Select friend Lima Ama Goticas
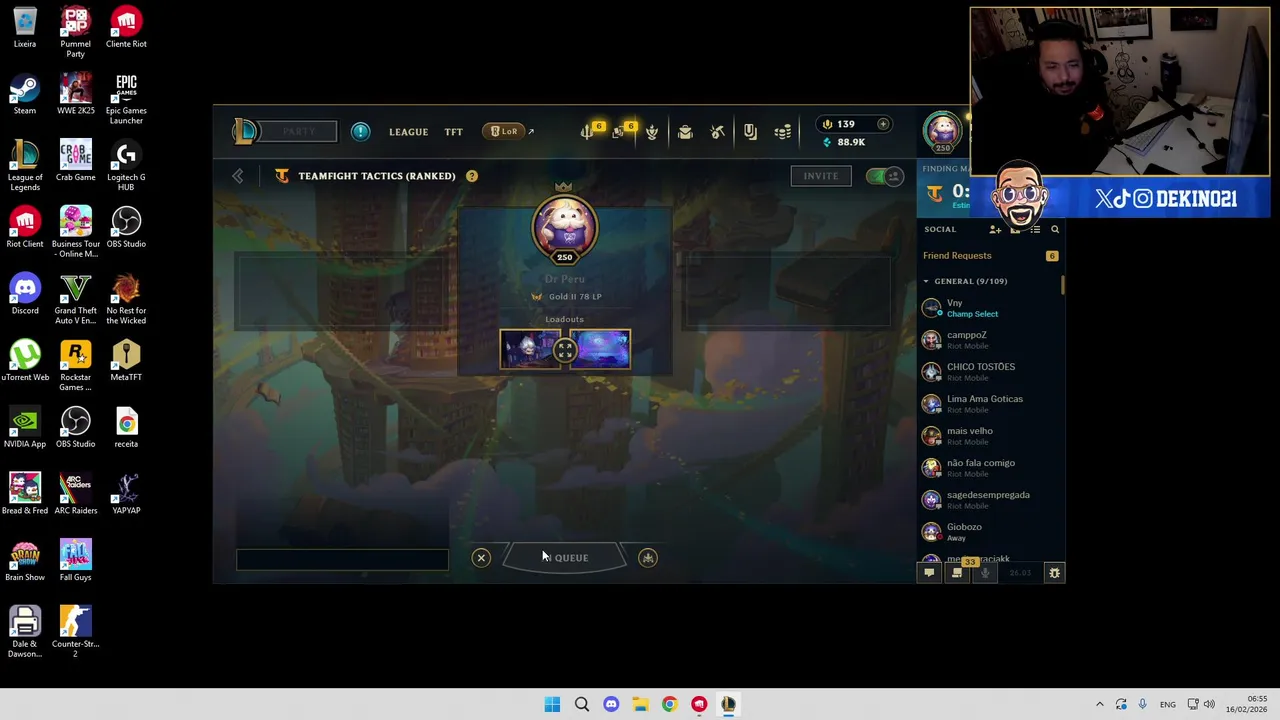The width and height of the screenshot is (1280, 720). 990,404
